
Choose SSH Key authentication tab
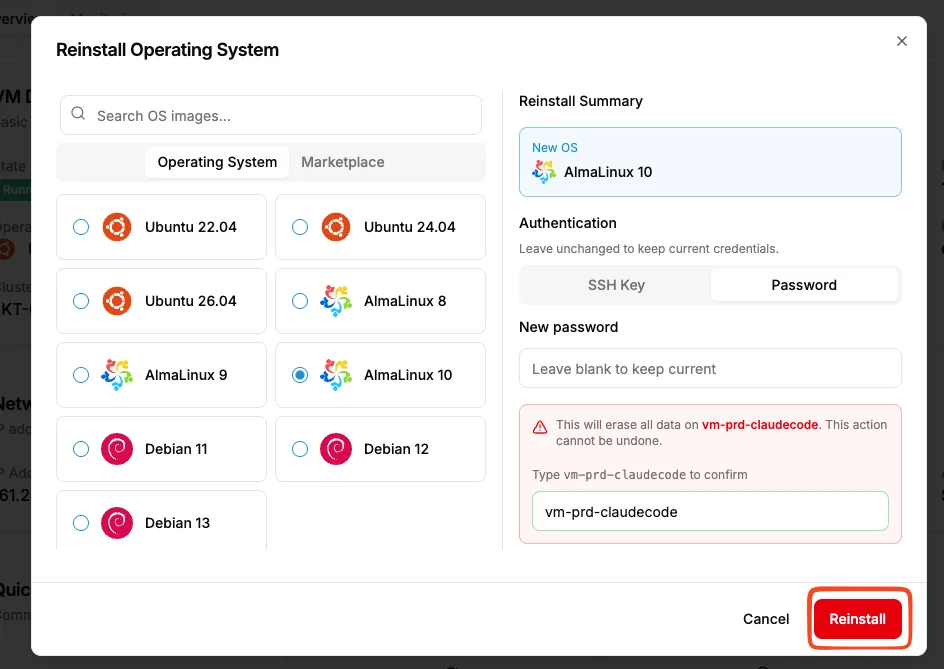616,285
